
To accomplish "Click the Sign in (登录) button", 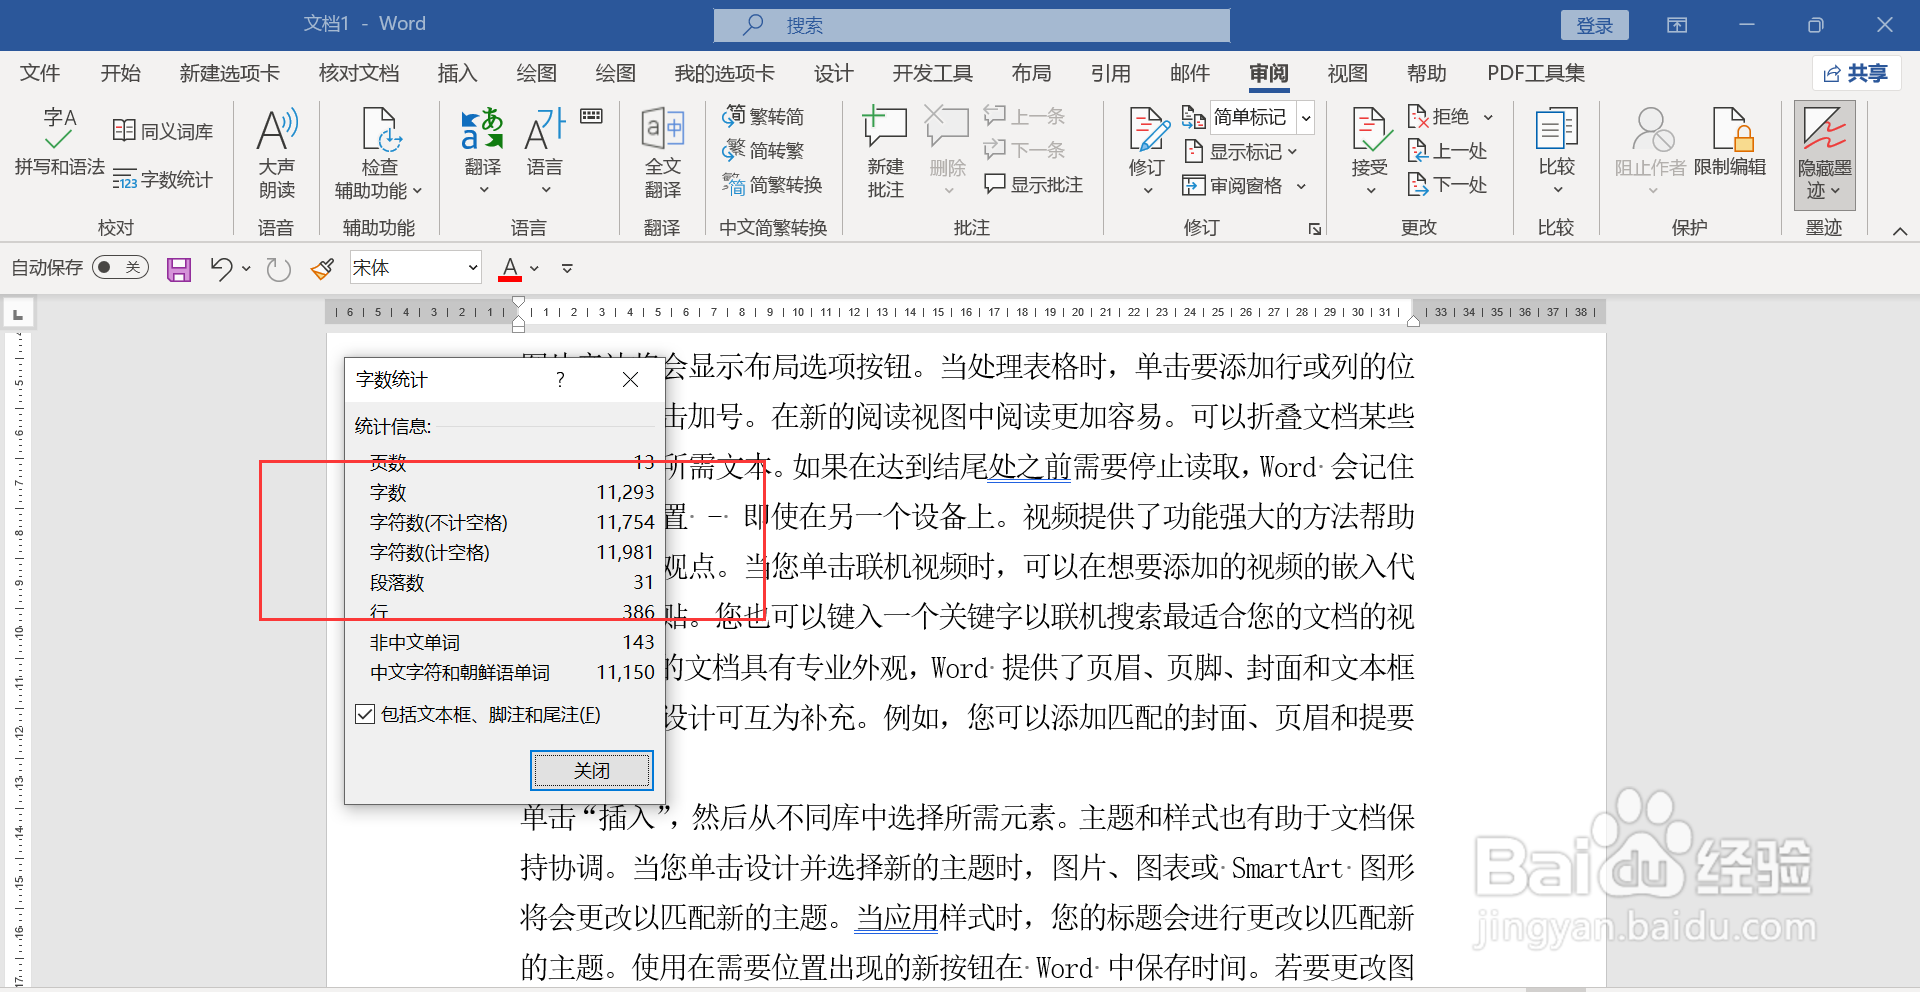I will pyautogui.click(x=1594, y=25).
